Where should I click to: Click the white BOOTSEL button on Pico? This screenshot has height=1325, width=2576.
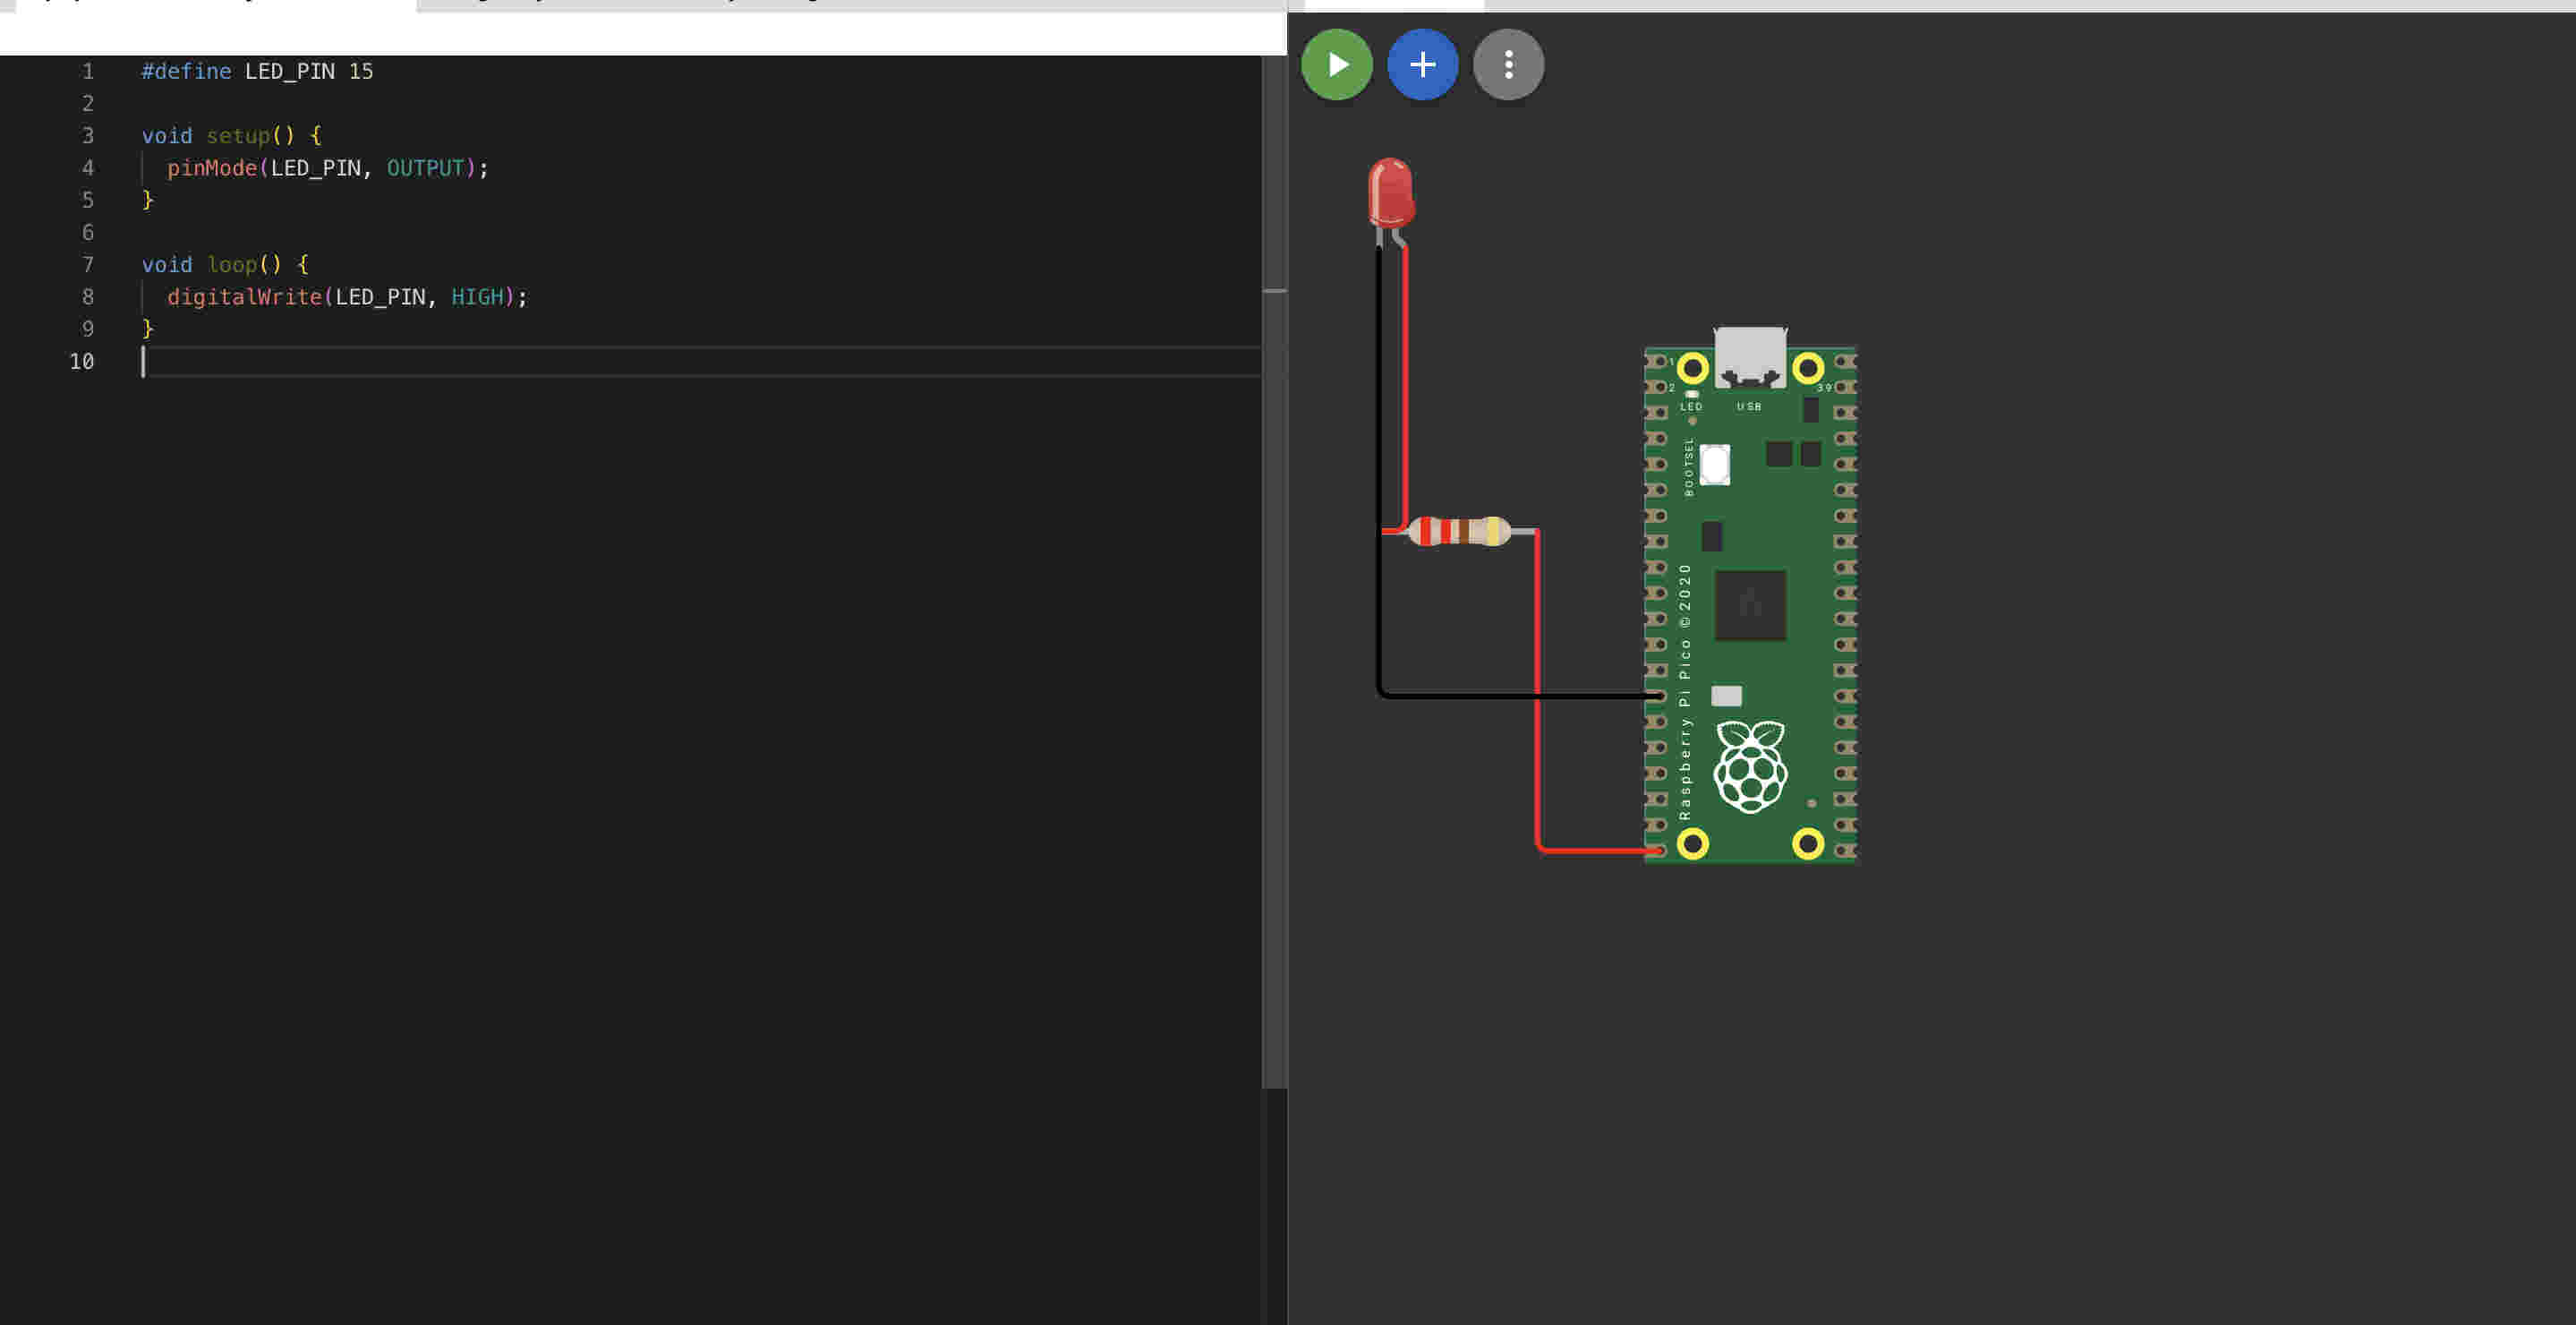(1714, 465)
